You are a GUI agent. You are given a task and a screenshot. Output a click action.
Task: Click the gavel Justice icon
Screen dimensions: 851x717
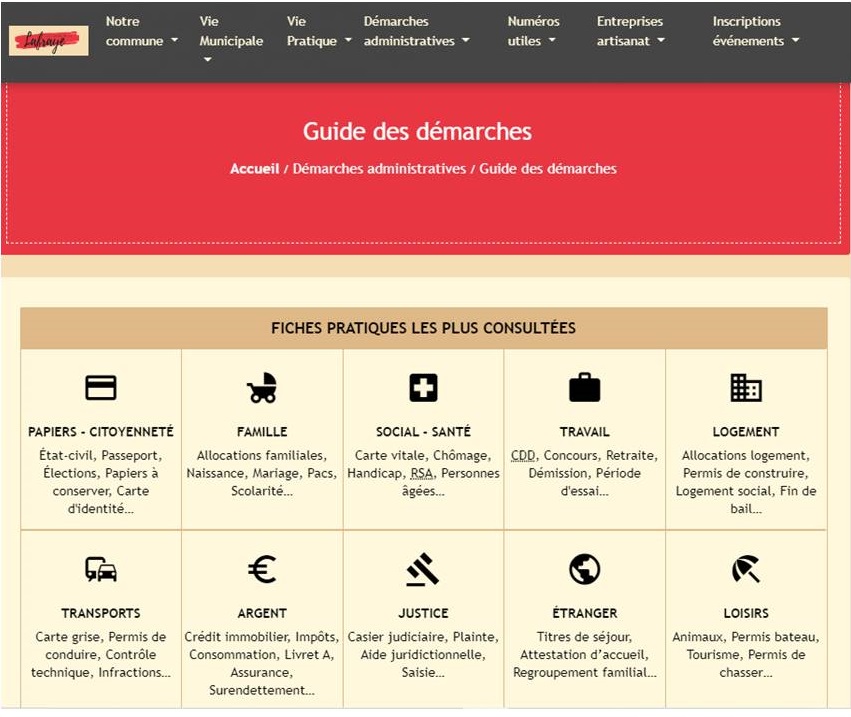pyautogui.click(x=423, y=570)
